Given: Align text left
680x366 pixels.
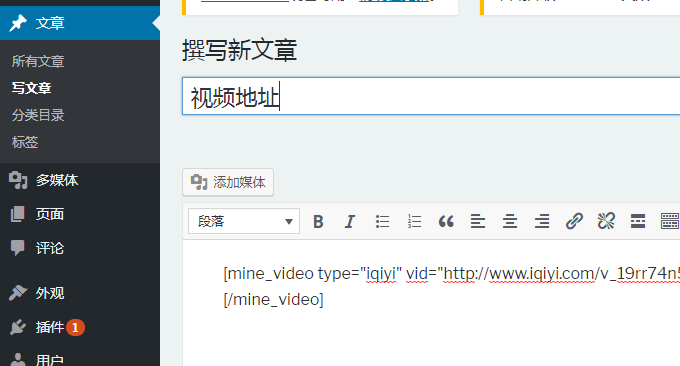Looking at the screenshot, I should [x=478, y=222].
